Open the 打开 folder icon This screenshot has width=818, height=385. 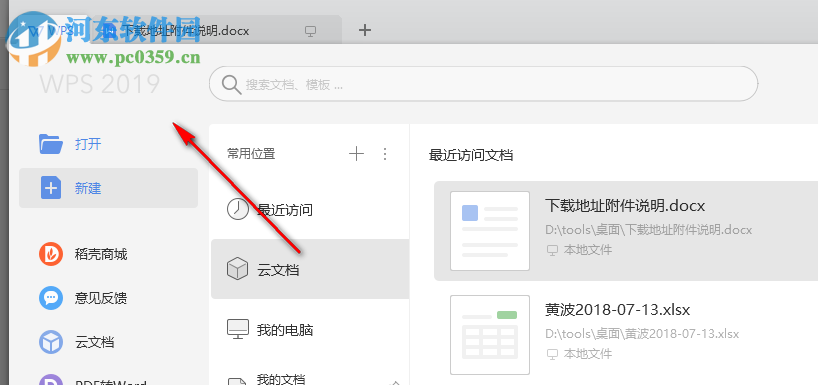coord(51,144)
